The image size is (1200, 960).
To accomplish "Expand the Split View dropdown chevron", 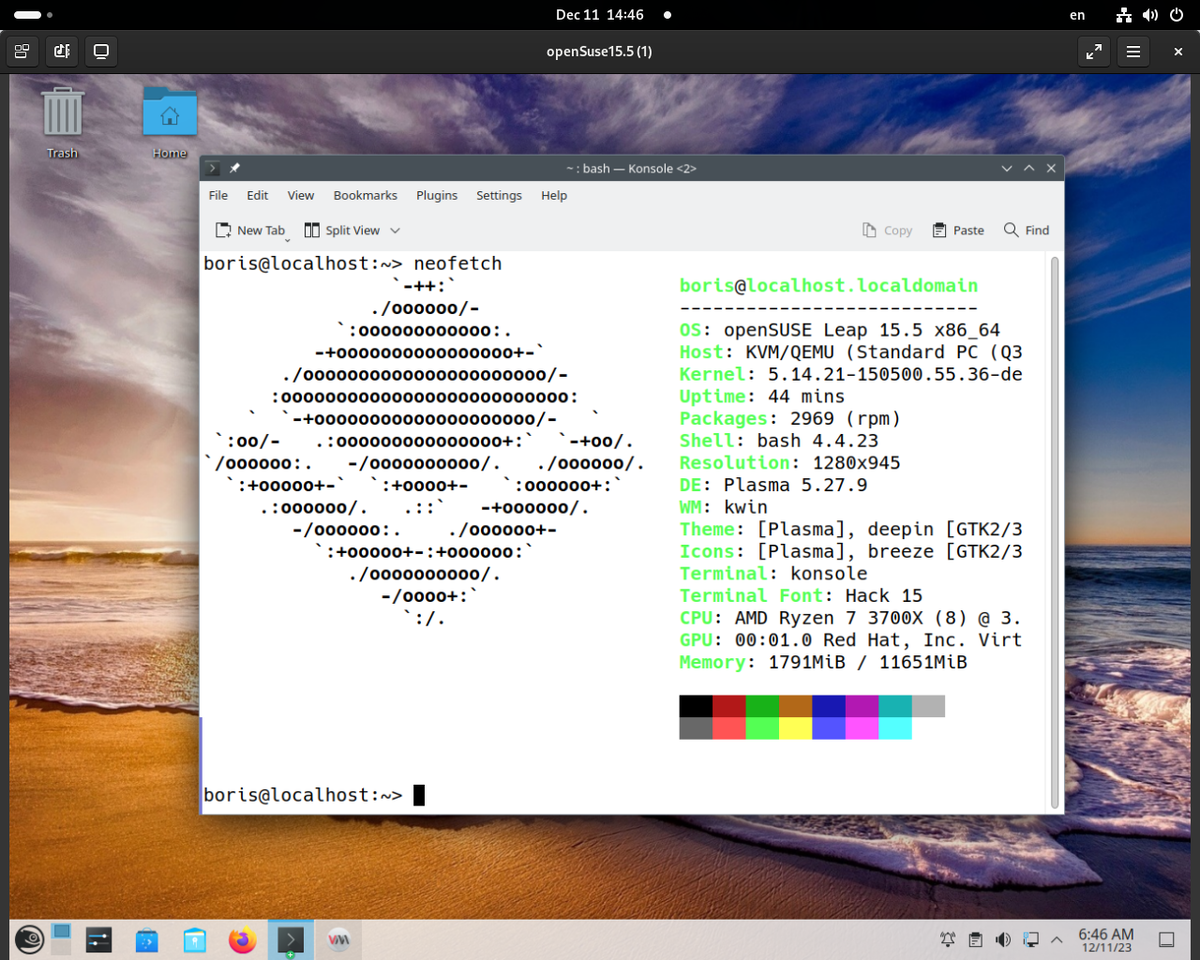I will (x=395, y=230).
